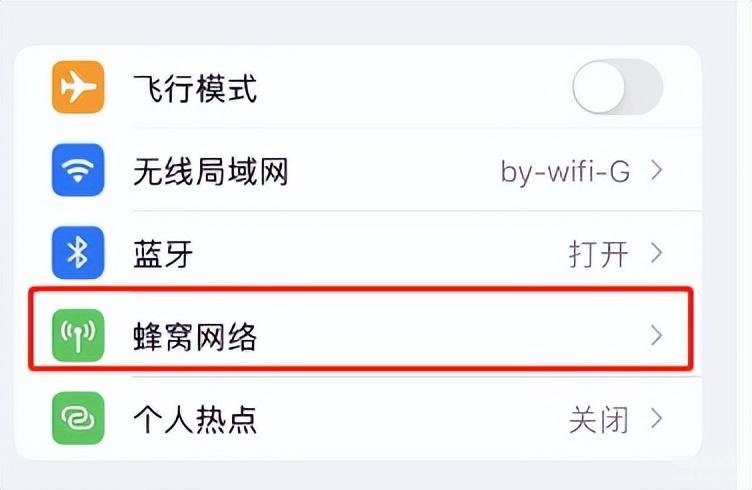The image size is (752, 490).
Task: Tap the green Personal Hotspot icon
Action: pos(78,419)
